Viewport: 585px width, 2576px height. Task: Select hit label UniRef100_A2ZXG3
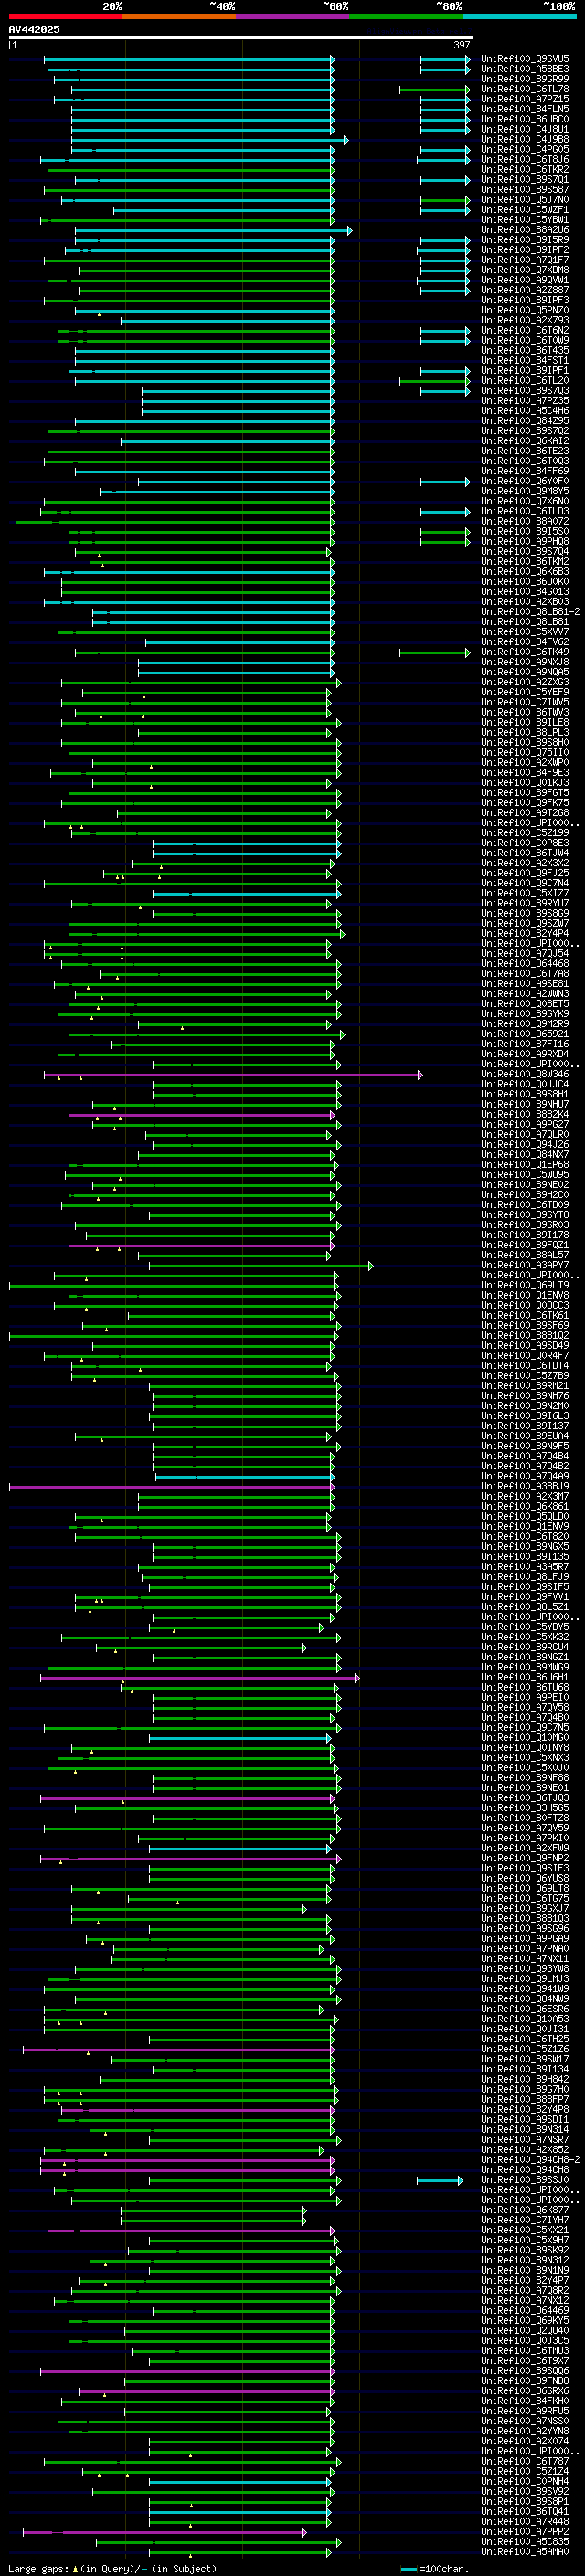(x=525, y=683)
